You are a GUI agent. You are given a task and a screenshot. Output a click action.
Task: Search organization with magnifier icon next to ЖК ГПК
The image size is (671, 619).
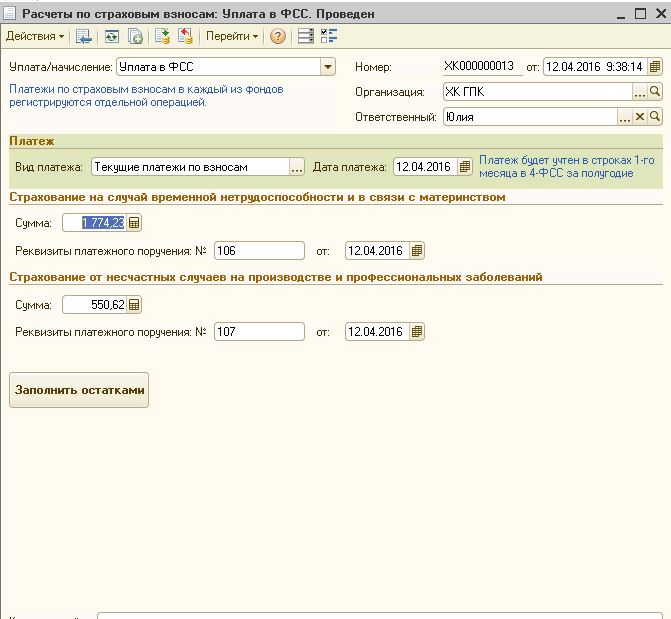[656, 92]
